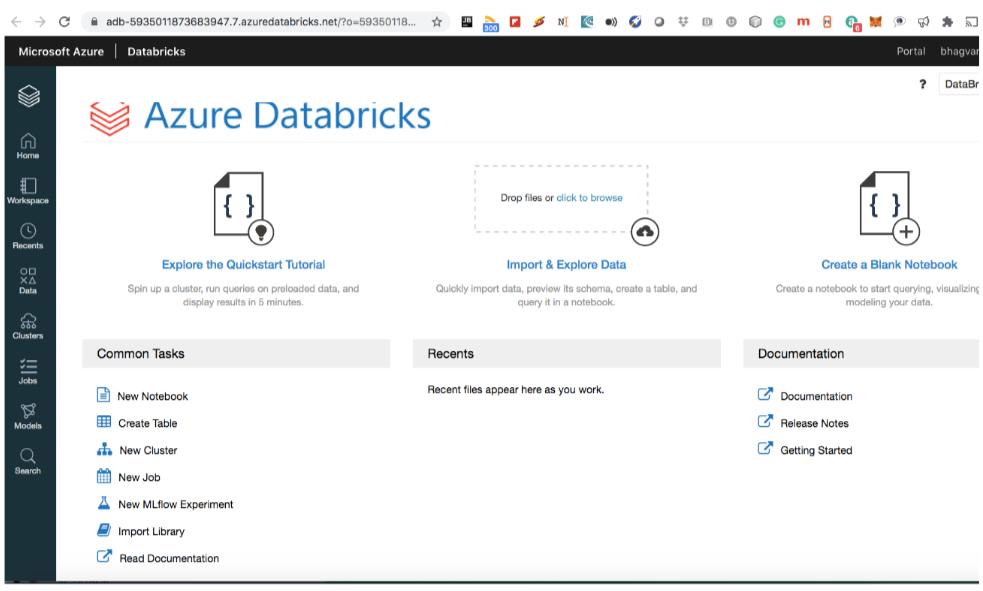Click the 'click to browse' link

pos(589,197)
